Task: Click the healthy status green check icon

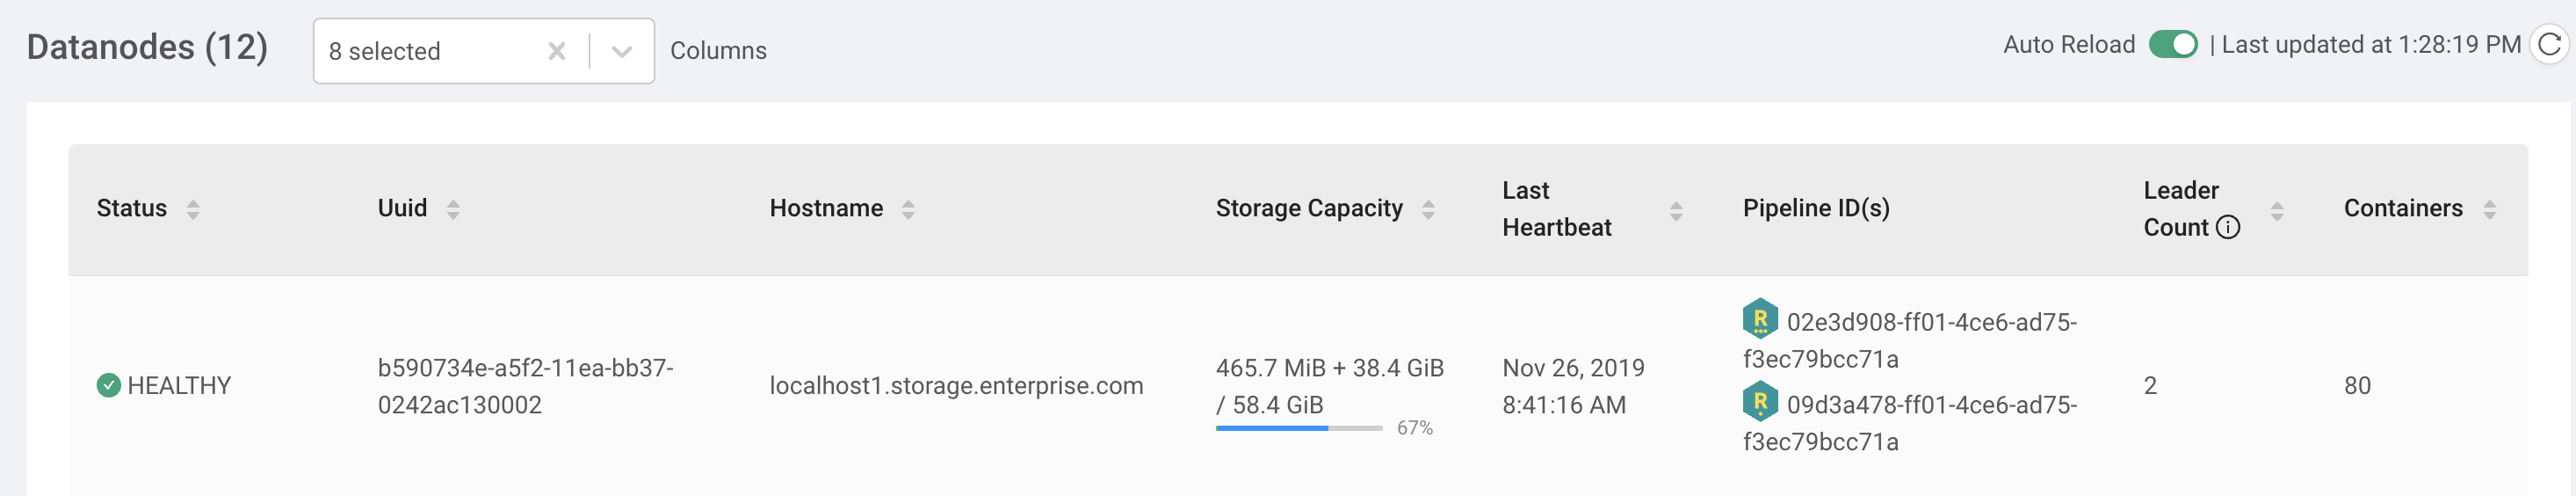Action: coord(108,385)
